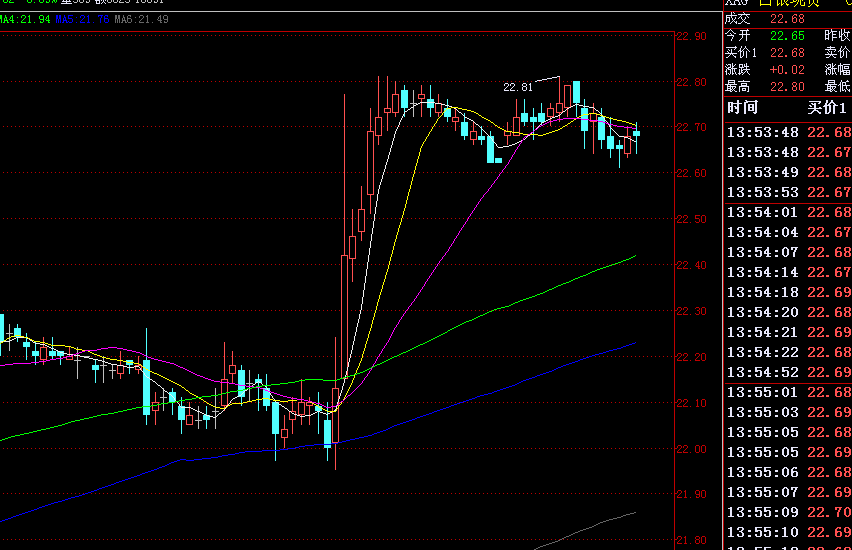Click the 22.00 price axis label

(691, 449)
